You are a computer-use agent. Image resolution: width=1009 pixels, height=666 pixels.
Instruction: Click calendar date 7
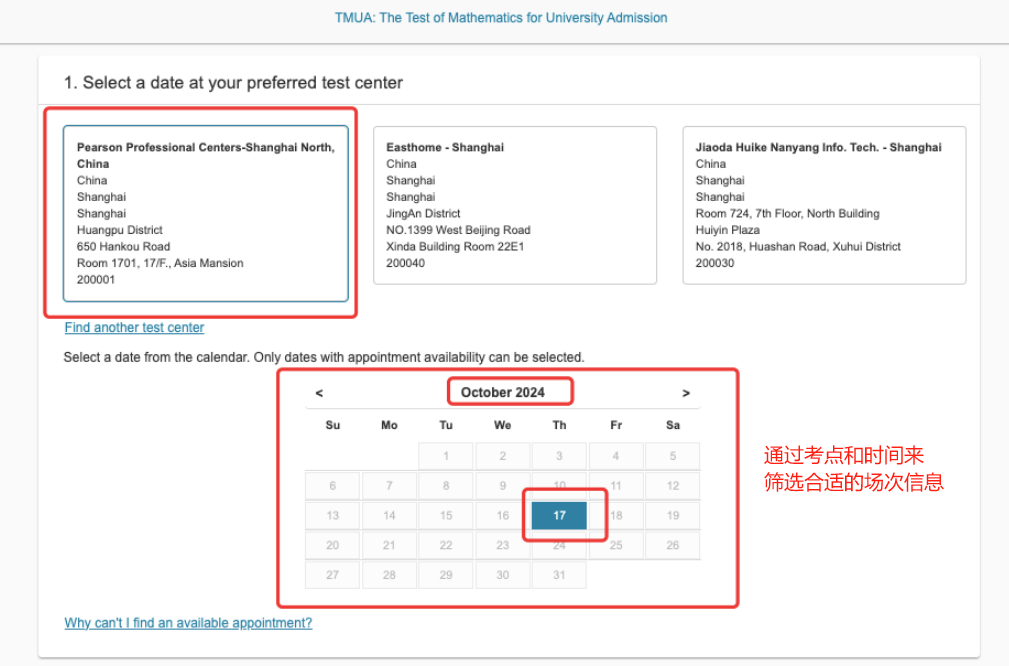[389, 486]
